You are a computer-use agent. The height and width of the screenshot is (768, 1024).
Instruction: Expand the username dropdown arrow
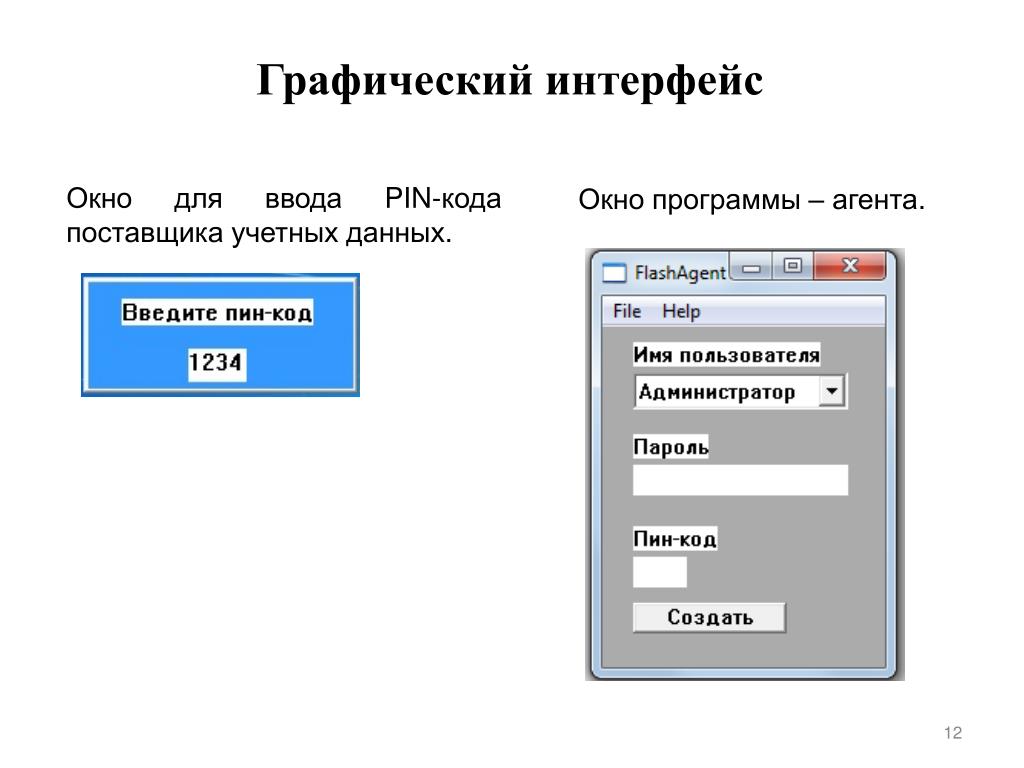831,392
